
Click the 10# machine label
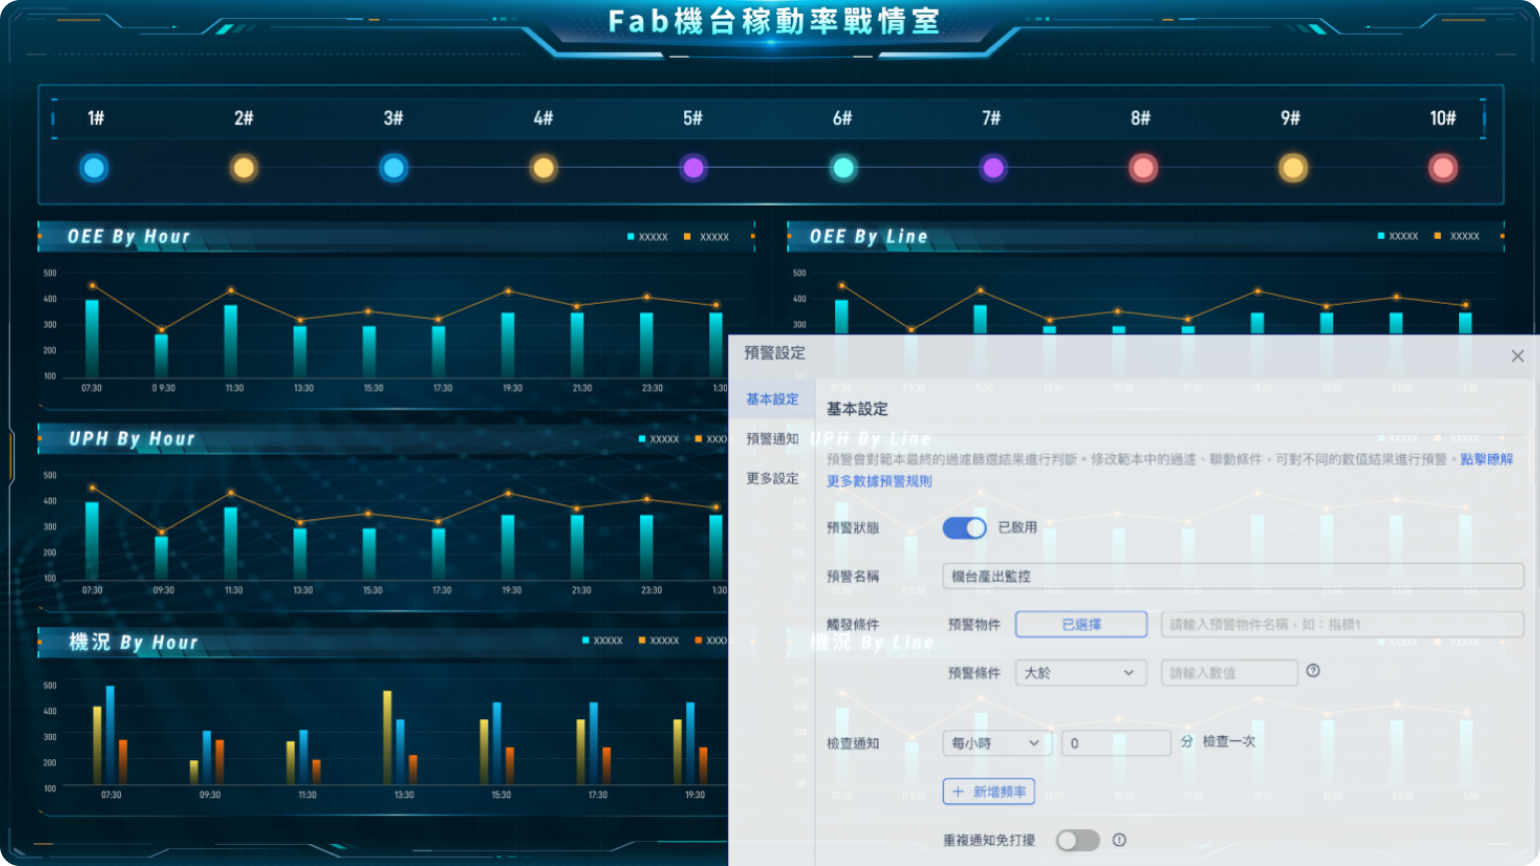click(x=1443, y=118)
